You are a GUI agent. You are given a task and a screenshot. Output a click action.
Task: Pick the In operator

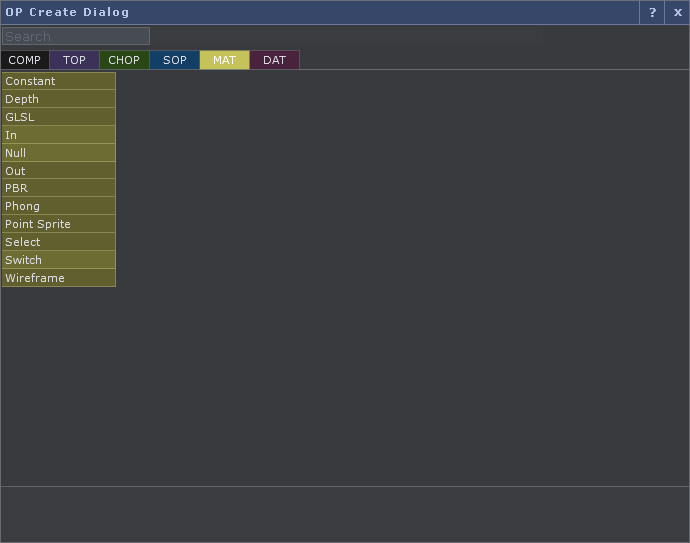pyautogui.click(x=58, y=135)
